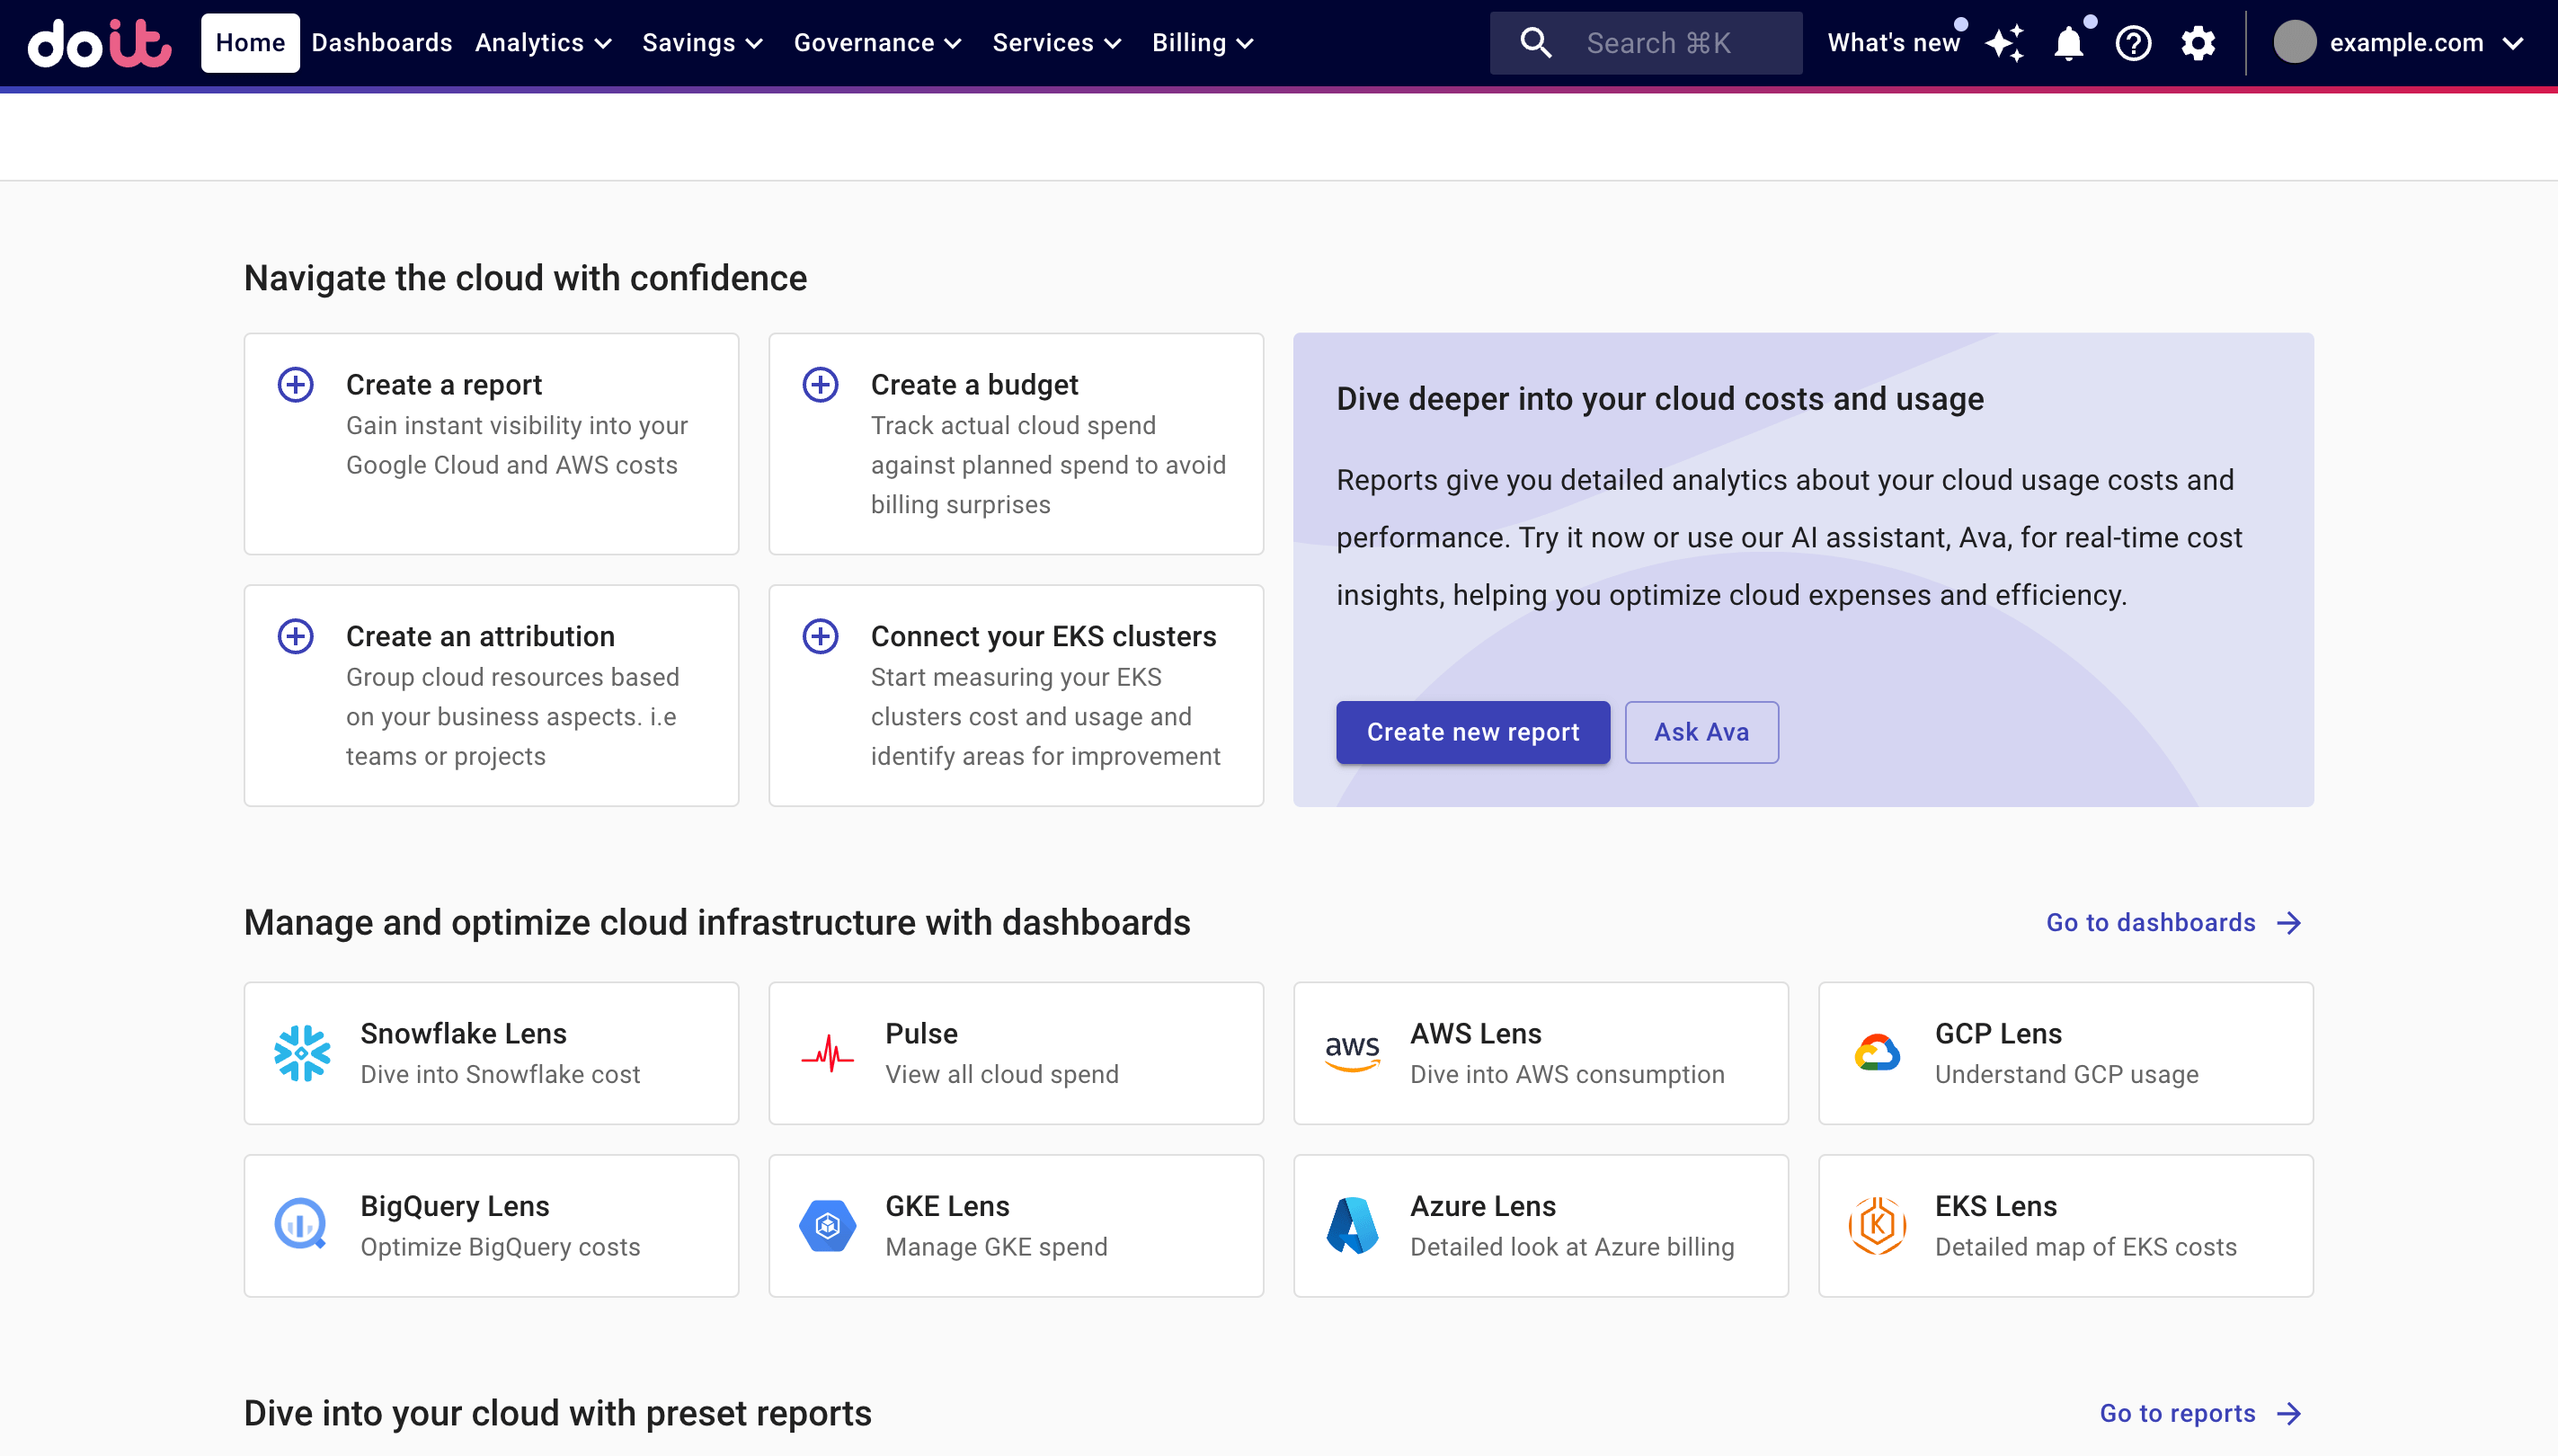
Task: Expand the Governance menu
Action: coord(878,43)
